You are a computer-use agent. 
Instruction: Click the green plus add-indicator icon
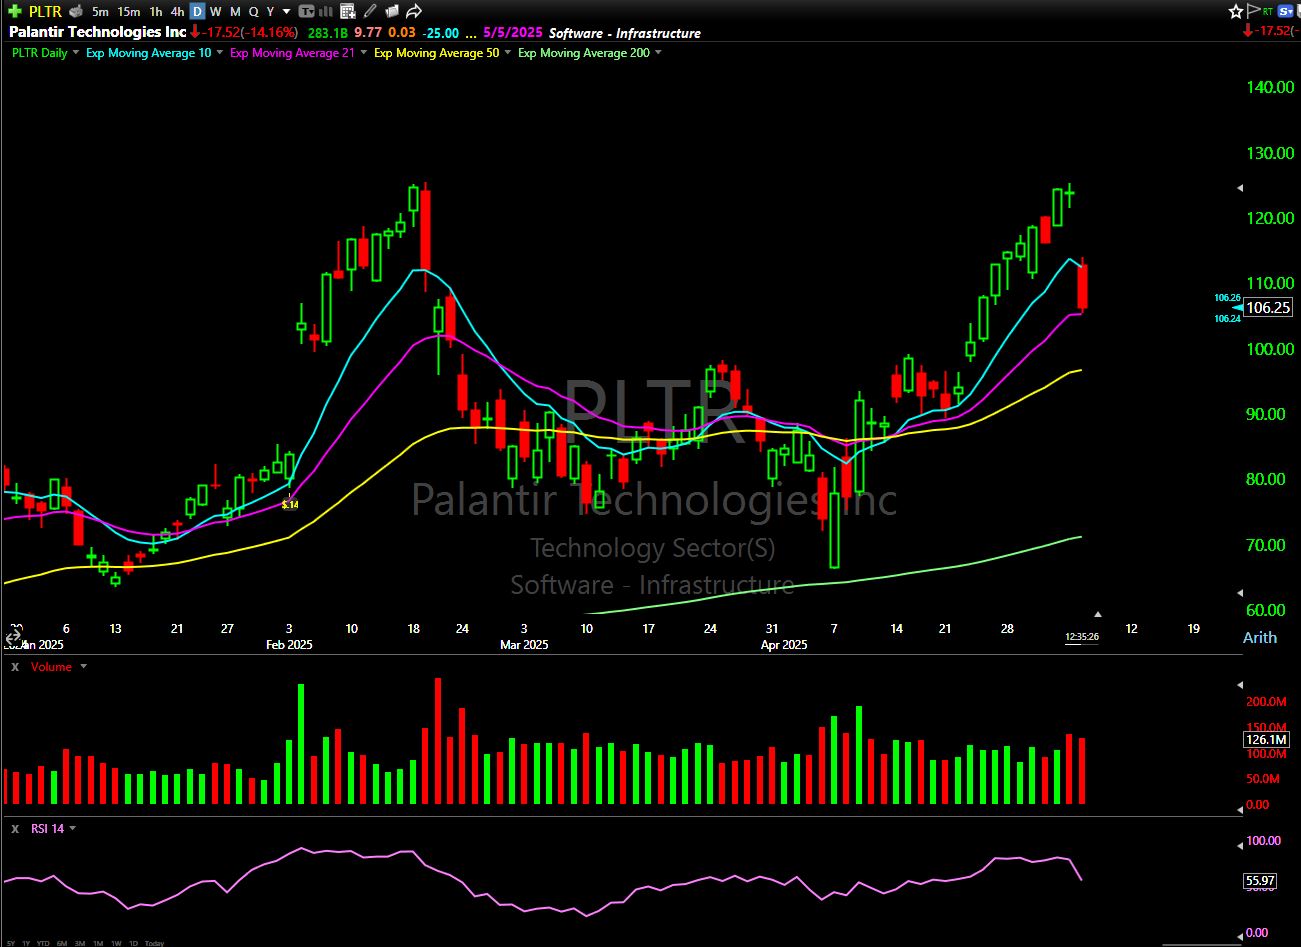click(14, 11)
